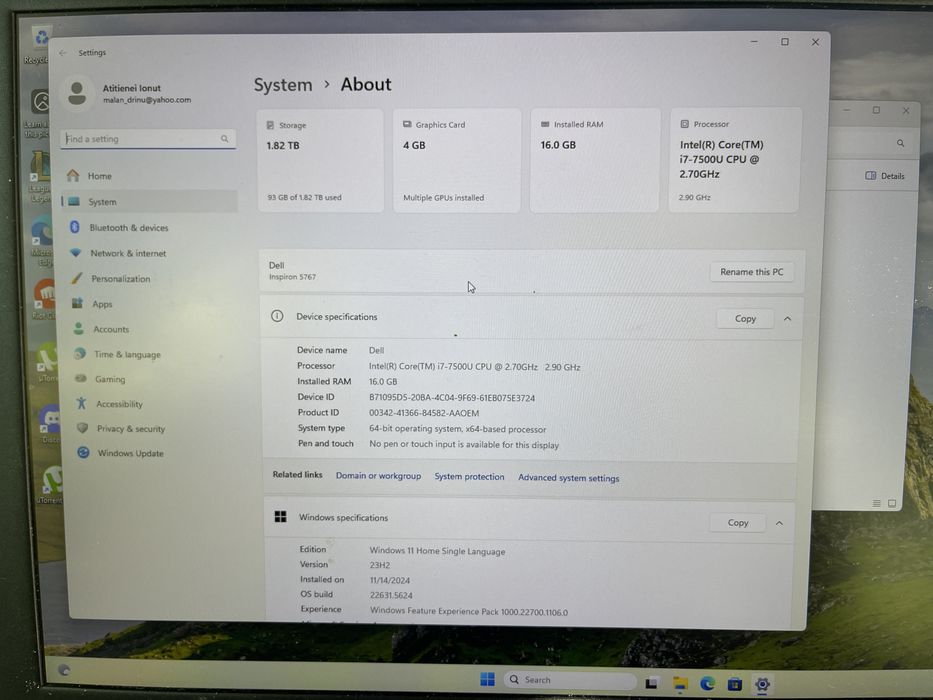The height and width of the screenshot is (700, 933).
Task: Click the Product ID value text
Action: coord(424,413)
